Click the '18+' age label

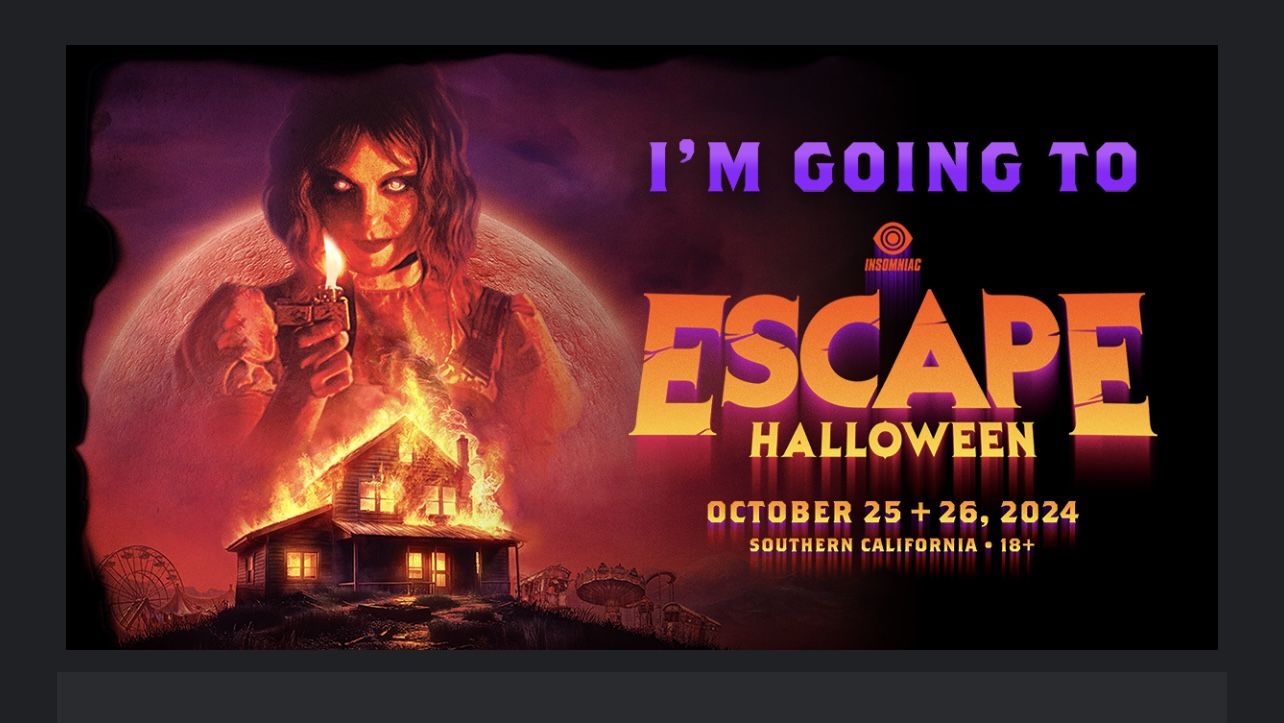pos(1017,546)
